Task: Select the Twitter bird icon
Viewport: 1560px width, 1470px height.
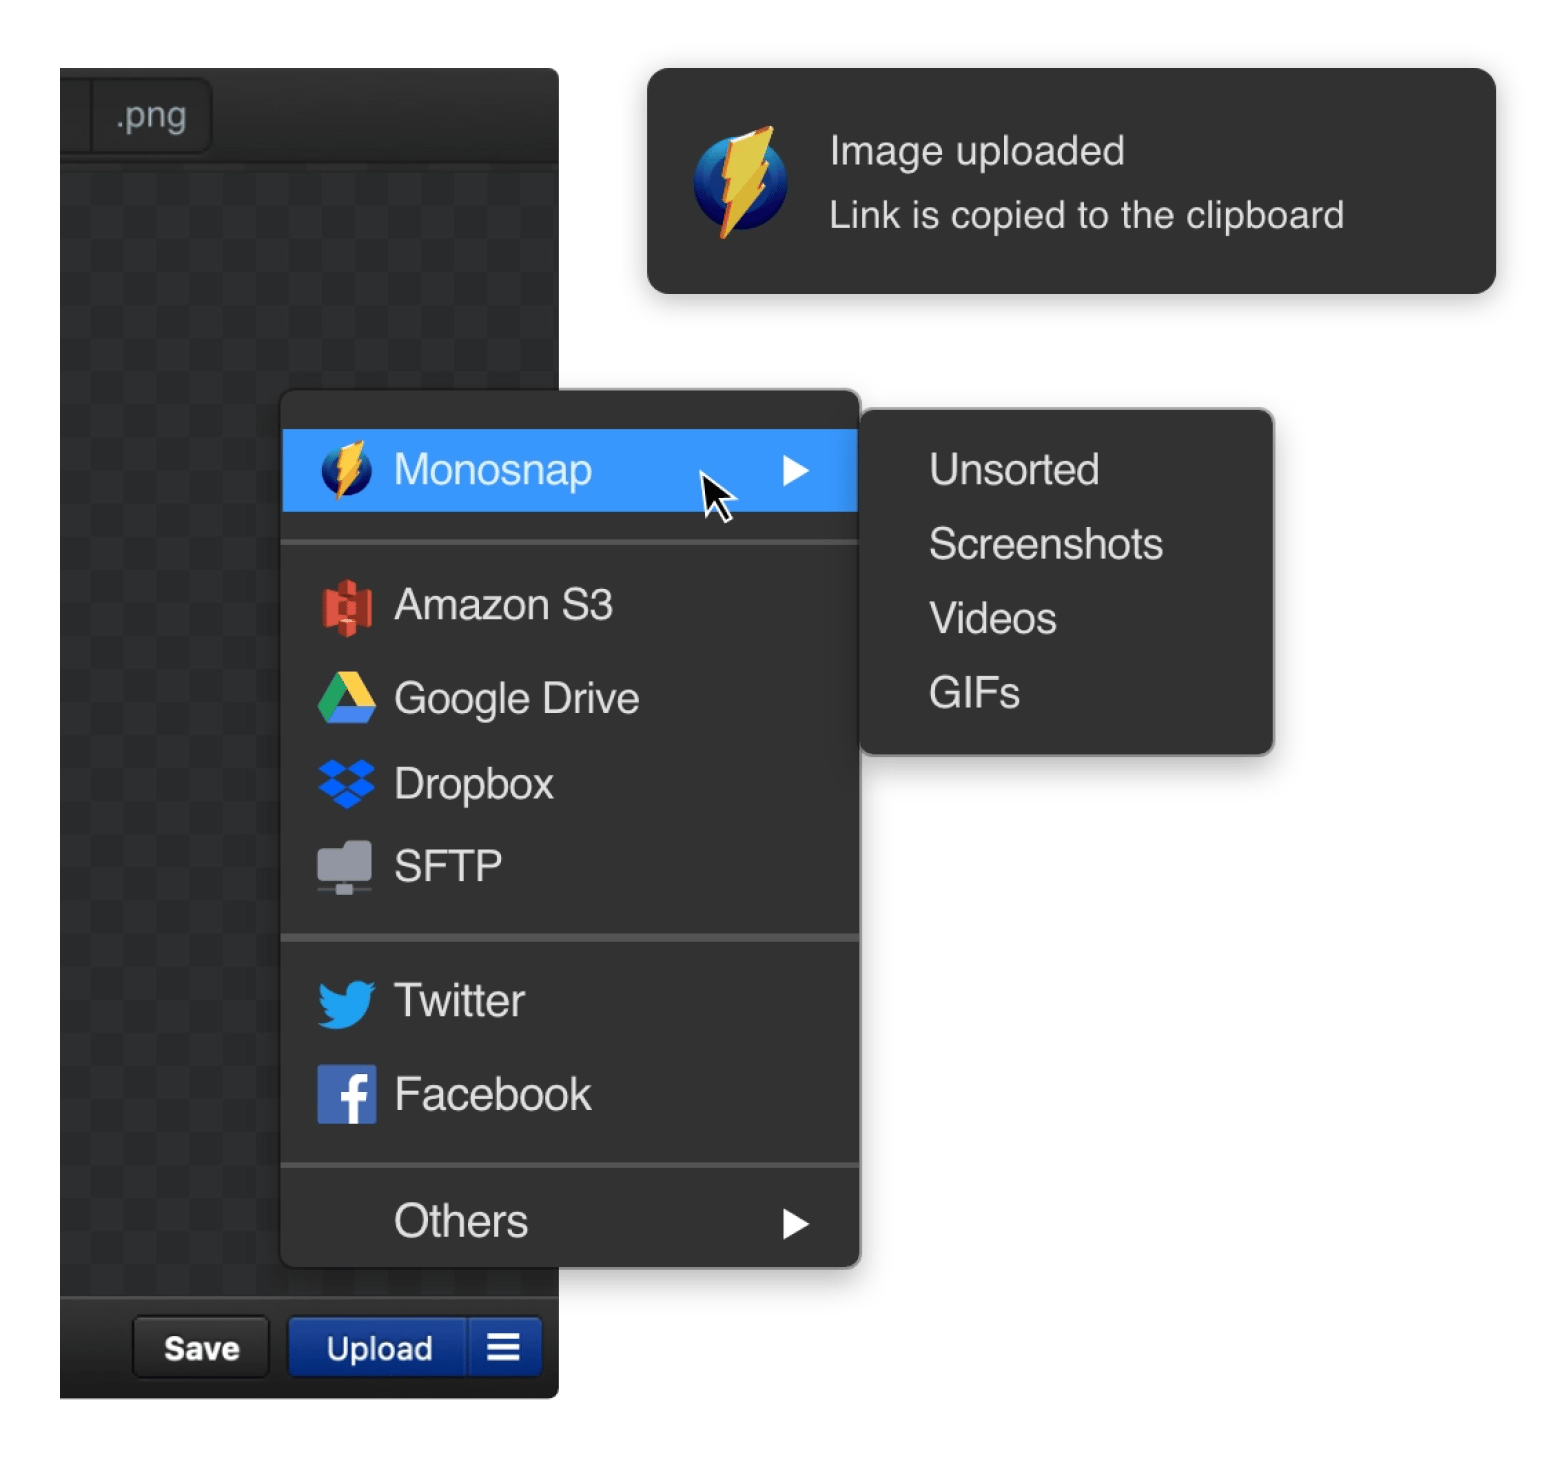Action: pyautogui.click(x=347, y=1000)
